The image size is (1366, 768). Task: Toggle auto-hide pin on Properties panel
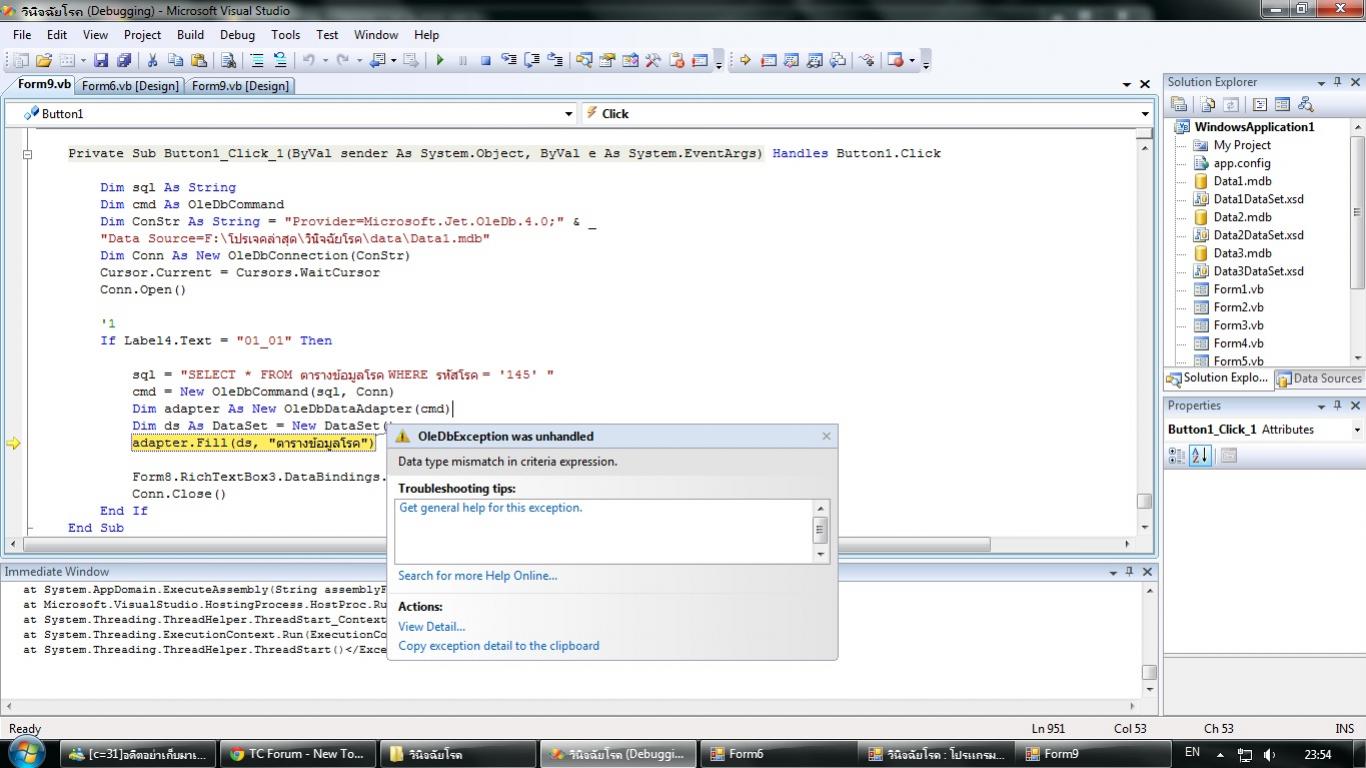1338,405
